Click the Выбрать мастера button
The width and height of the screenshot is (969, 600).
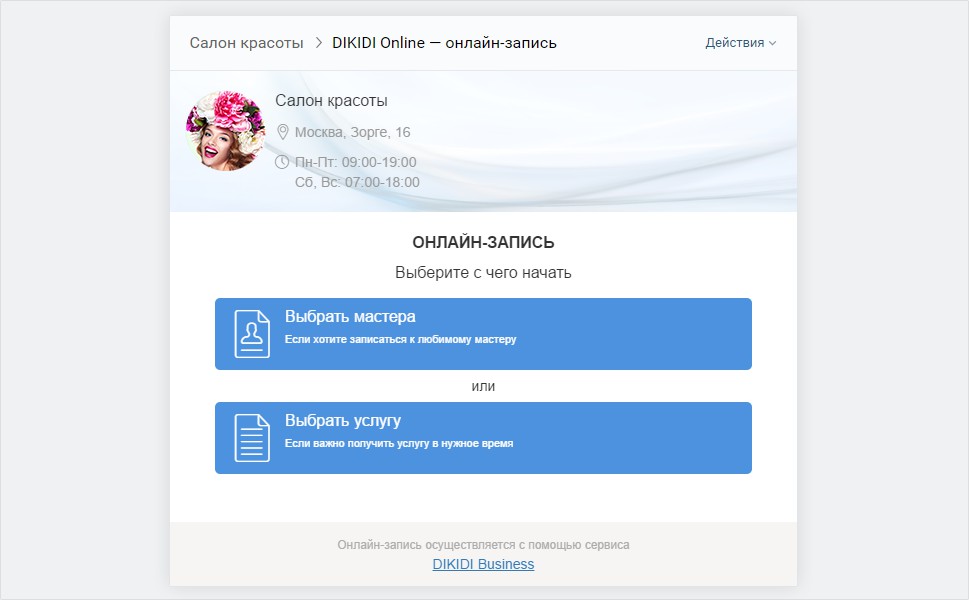(x=483, y=334)
